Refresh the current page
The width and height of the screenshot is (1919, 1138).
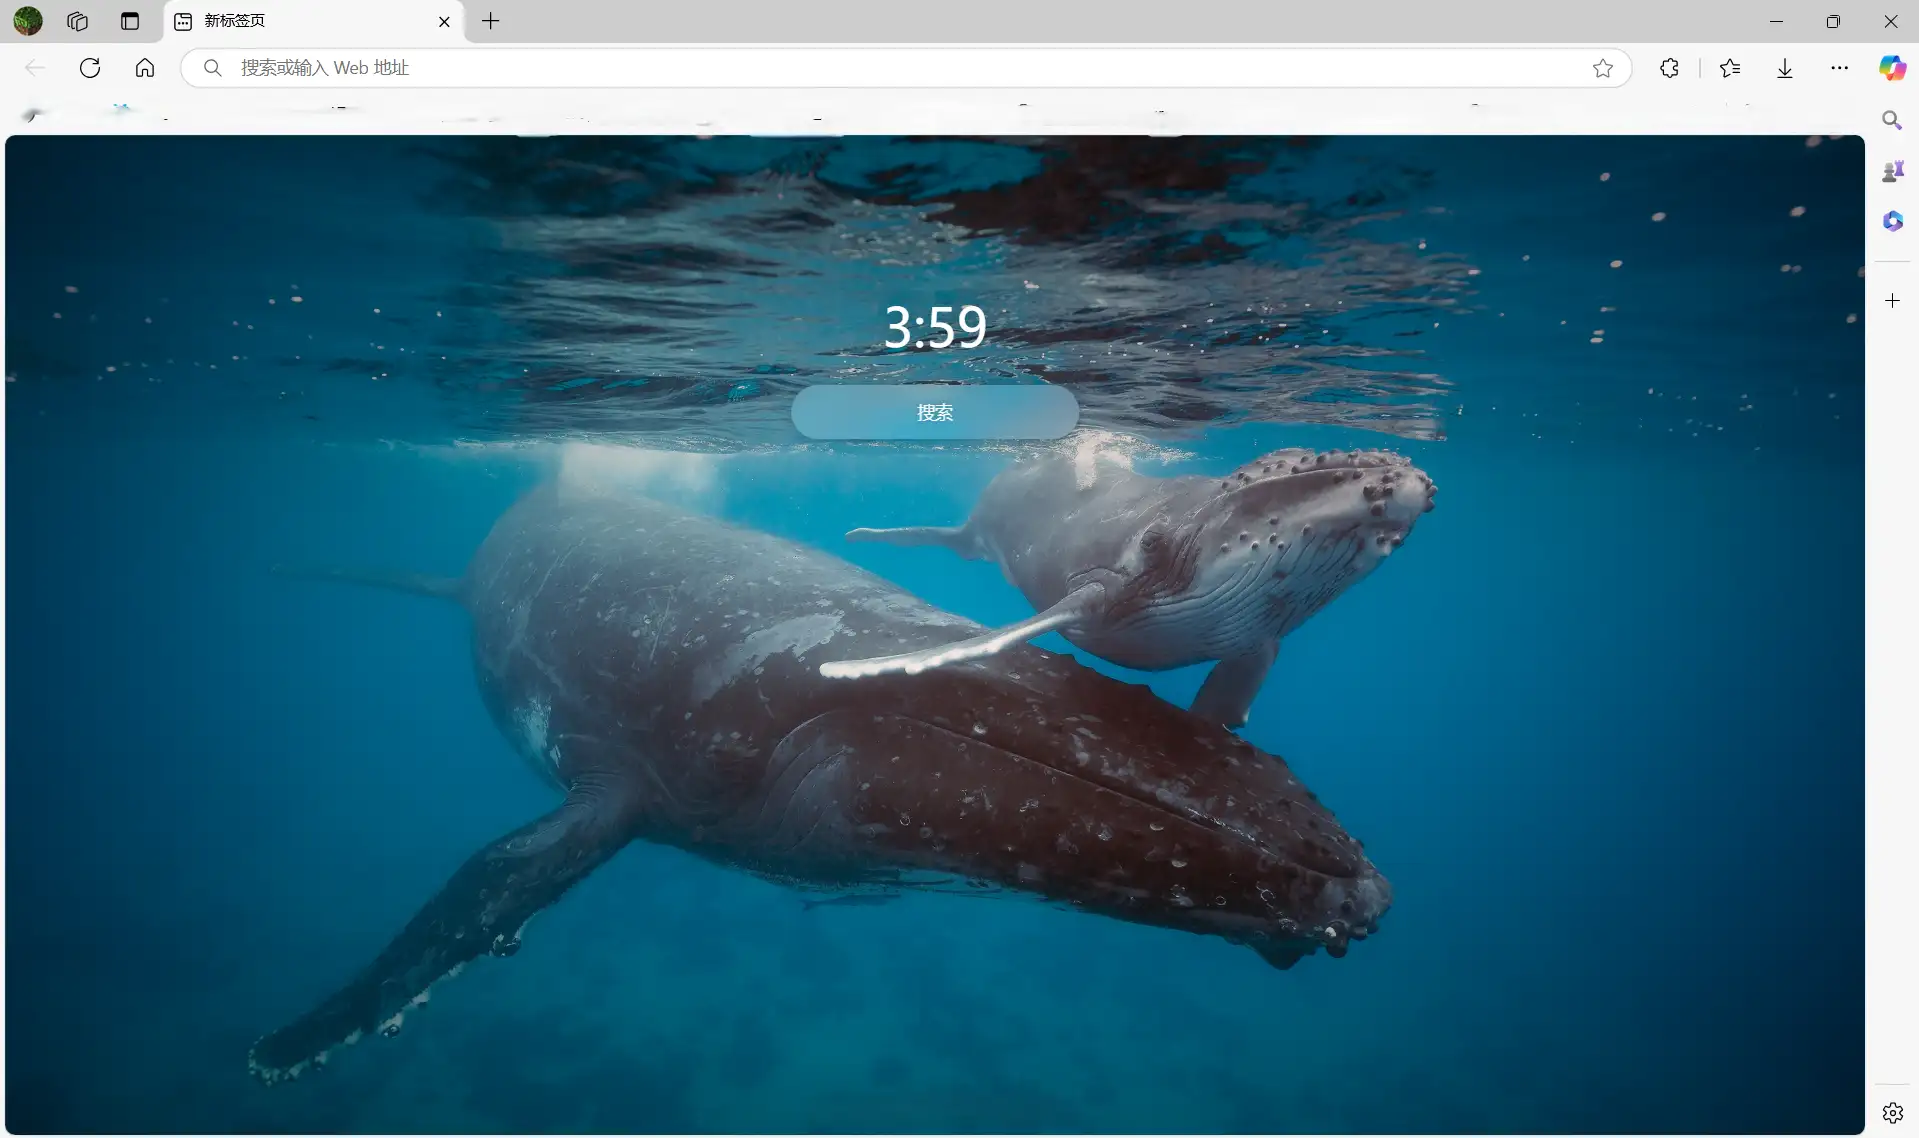[x=90, y=68]
